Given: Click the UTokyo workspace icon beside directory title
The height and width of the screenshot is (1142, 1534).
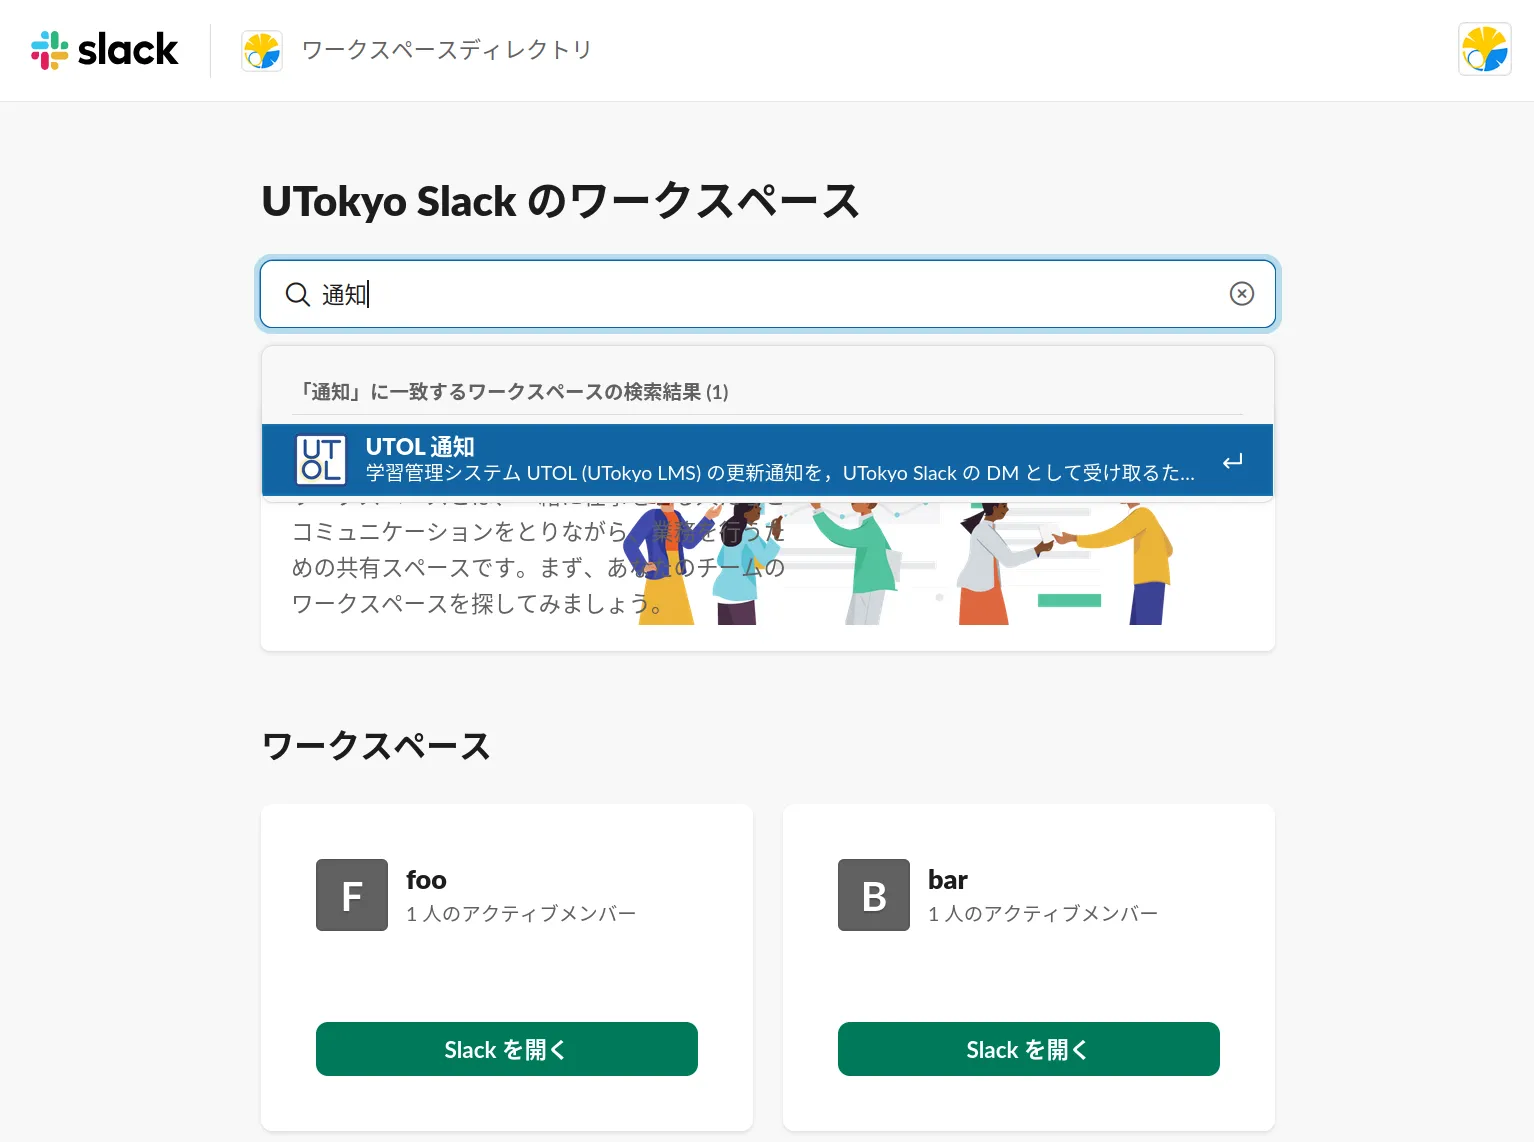Looking at the screenshot, I should point(262,51).
